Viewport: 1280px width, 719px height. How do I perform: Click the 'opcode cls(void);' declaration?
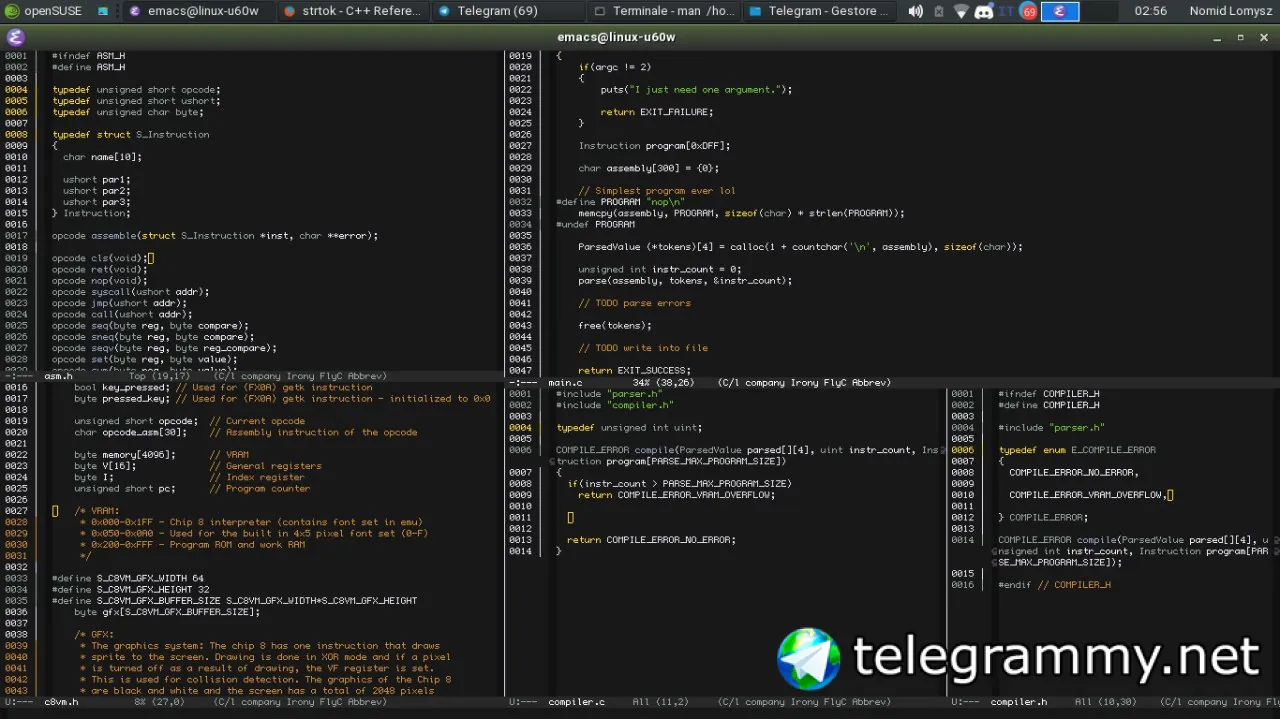[x=99, y=258]
